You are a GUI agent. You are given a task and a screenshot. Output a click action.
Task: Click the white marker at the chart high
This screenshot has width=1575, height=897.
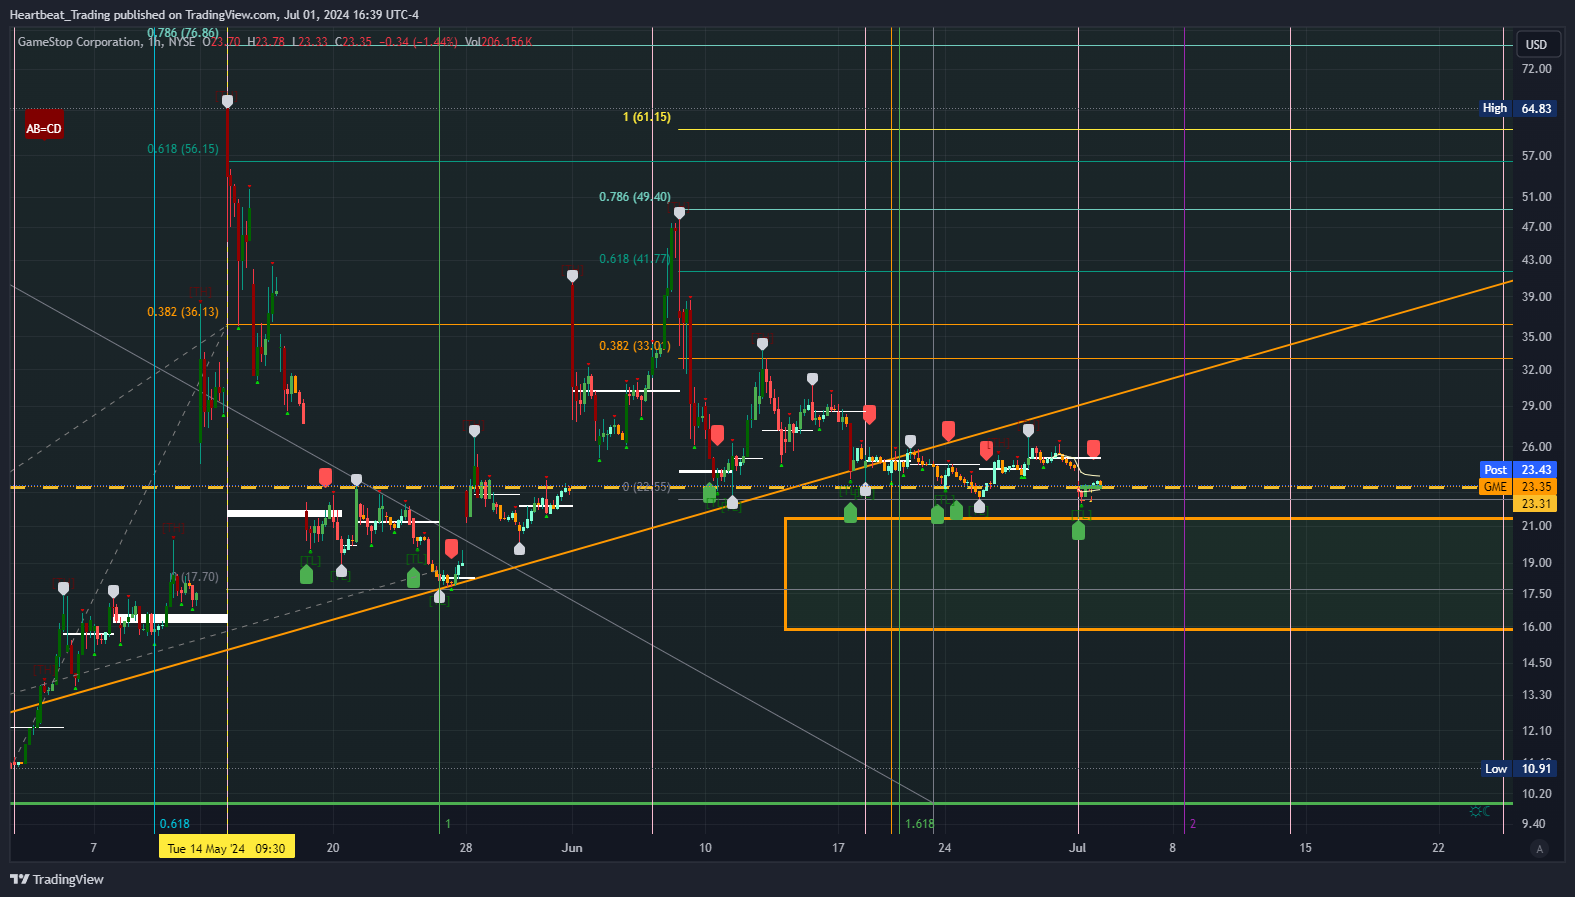tap(228, 101)
